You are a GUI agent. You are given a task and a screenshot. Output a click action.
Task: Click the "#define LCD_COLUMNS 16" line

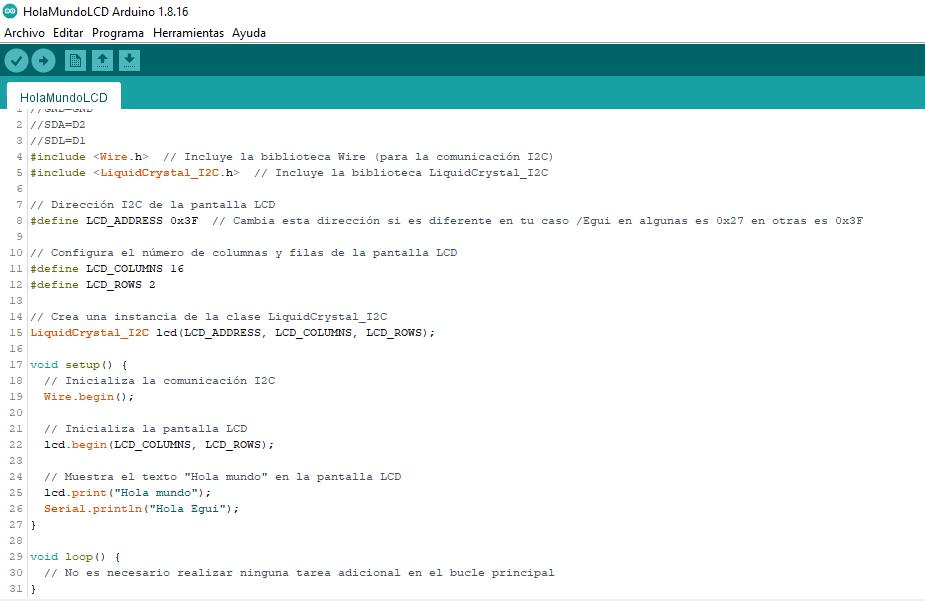[x=107, y=268]
